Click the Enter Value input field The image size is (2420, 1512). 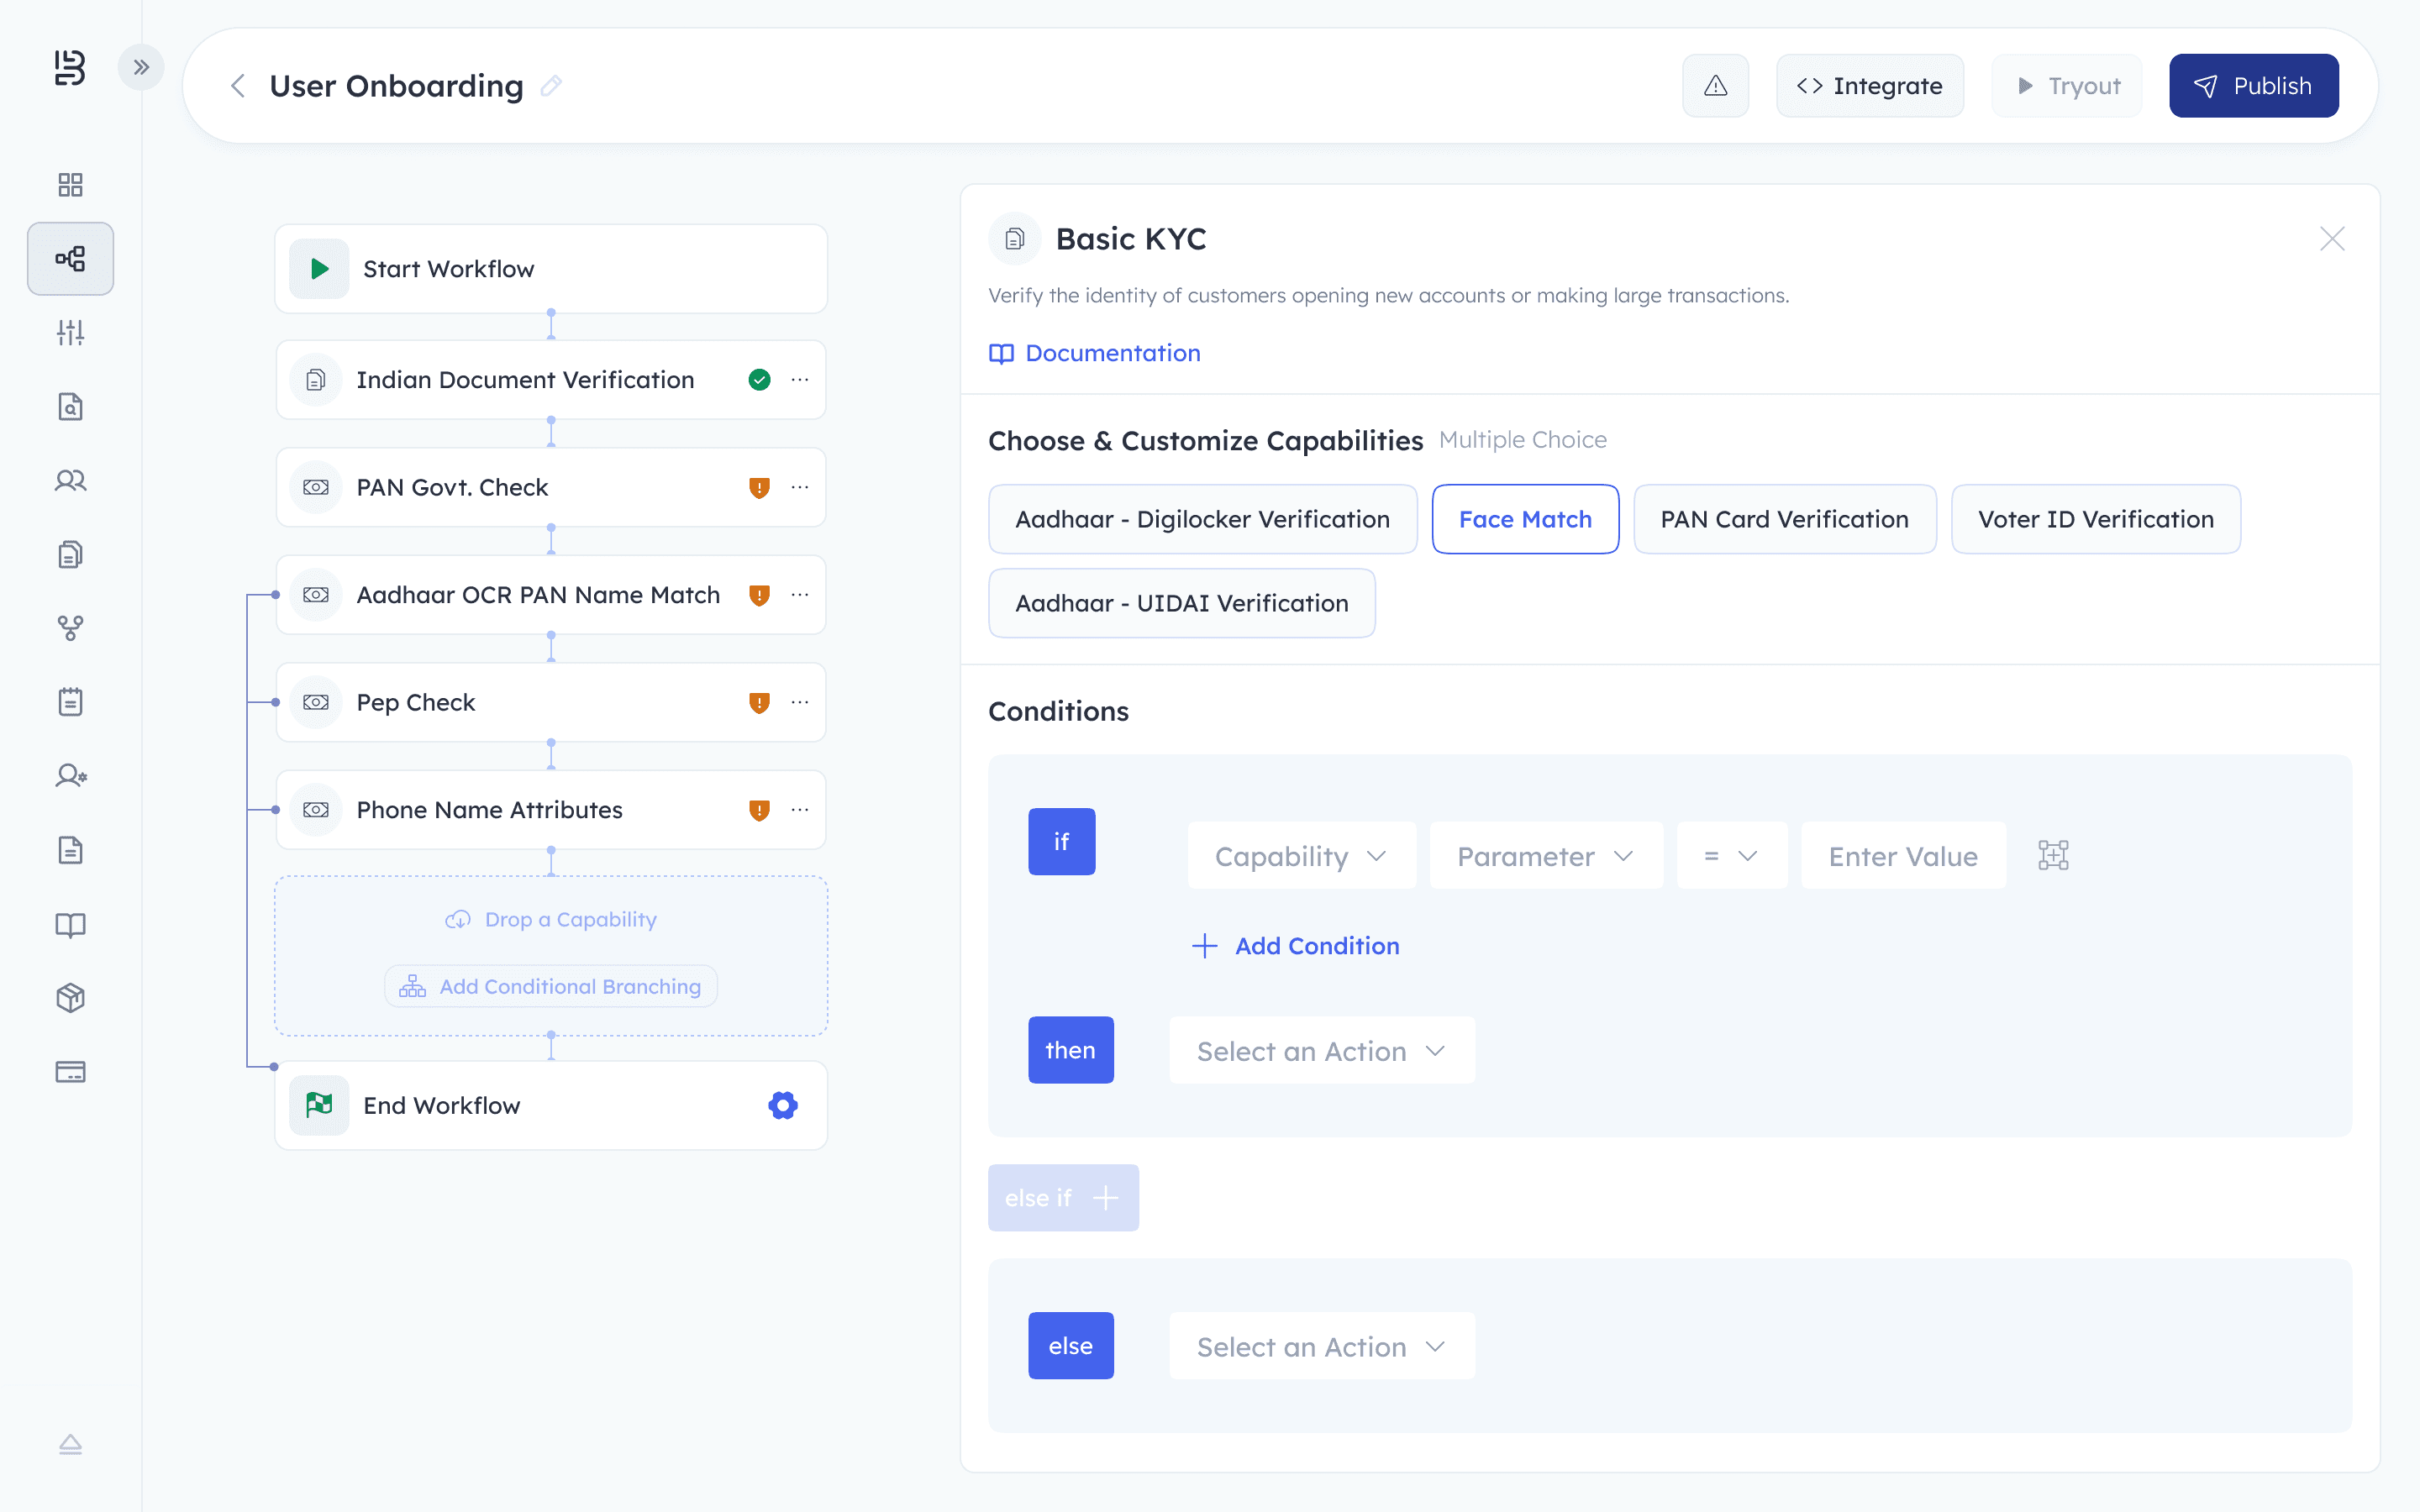(1902, 856)
